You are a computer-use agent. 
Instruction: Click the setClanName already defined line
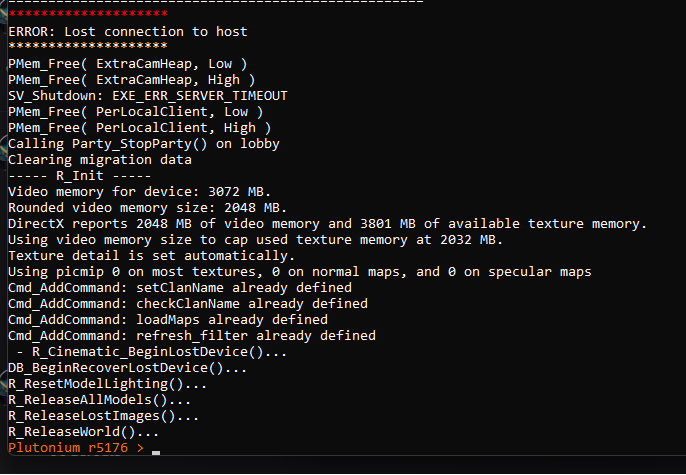pos(179,288)
